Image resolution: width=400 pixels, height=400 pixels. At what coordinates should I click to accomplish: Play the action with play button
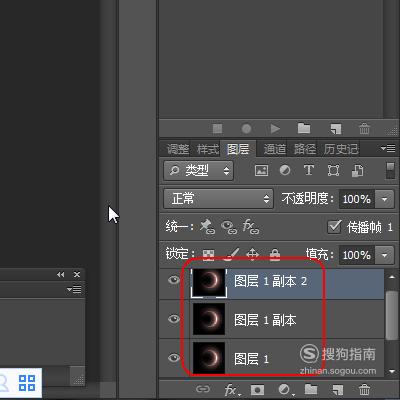coord(275,128)
